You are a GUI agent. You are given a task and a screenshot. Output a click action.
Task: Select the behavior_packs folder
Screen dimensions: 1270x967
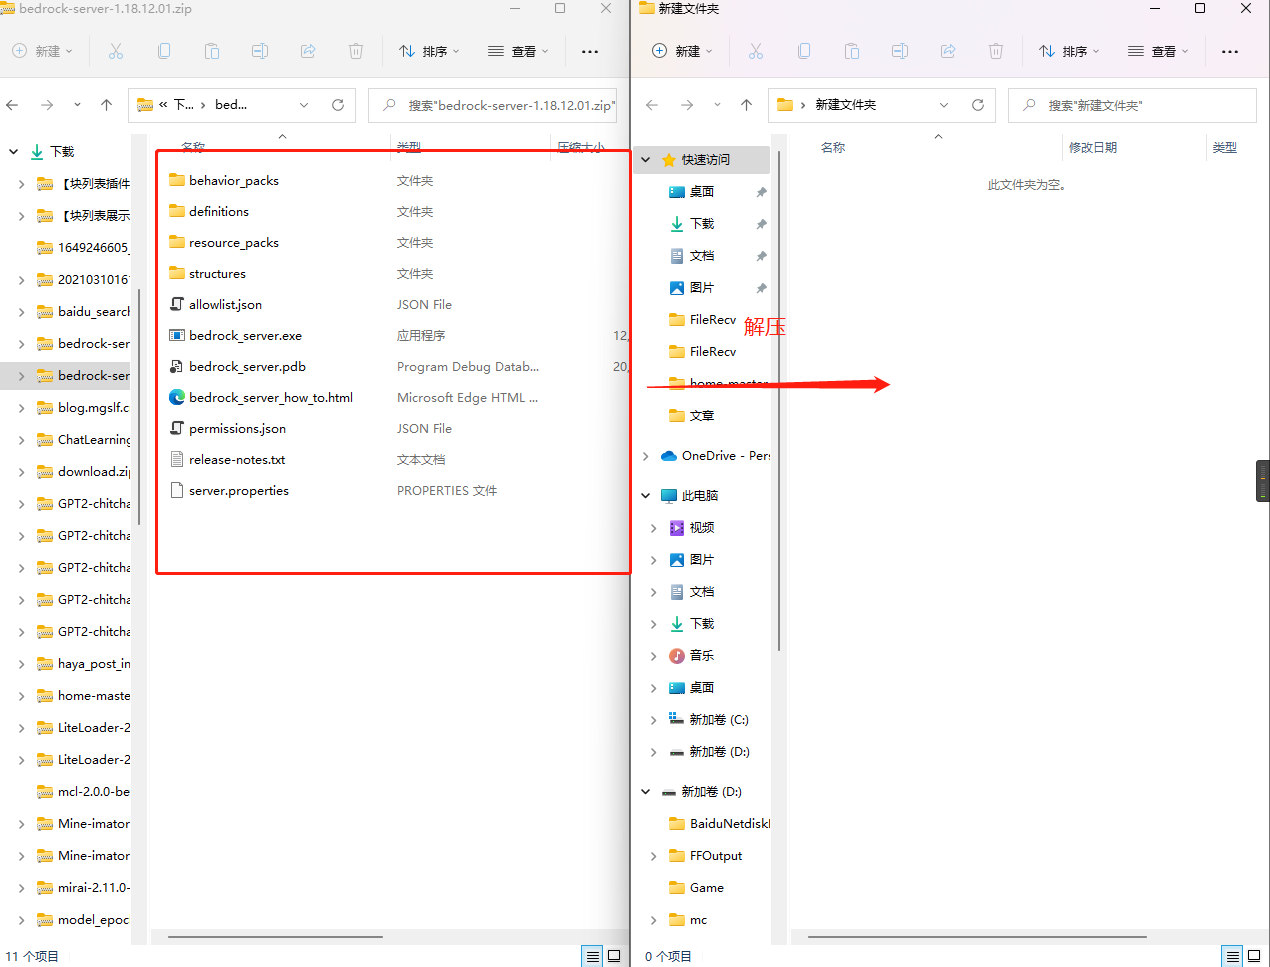[x=234, y=181]
